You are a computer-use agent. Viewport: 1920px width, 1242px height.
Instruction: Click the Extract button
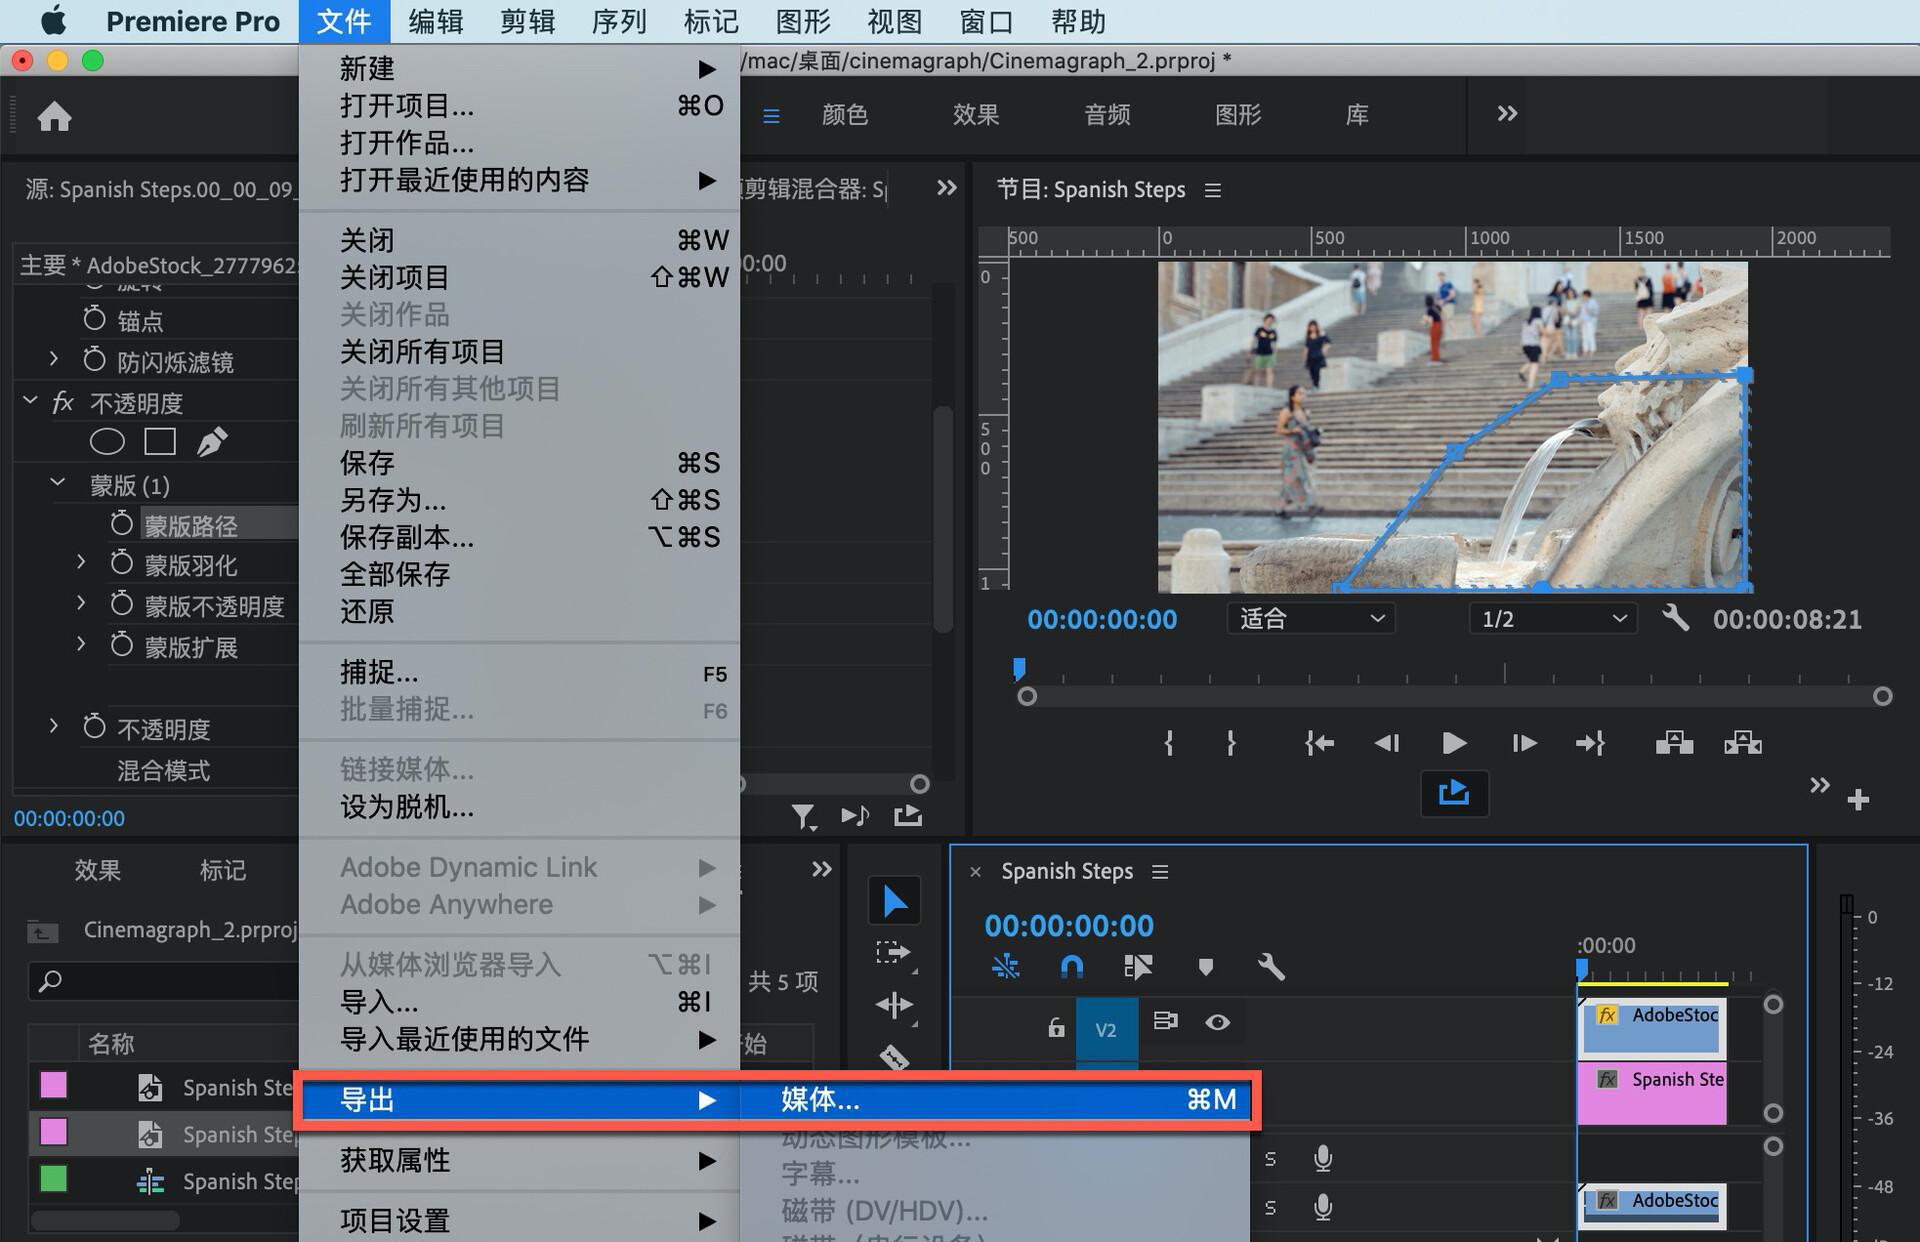[x=1743, y=742]
